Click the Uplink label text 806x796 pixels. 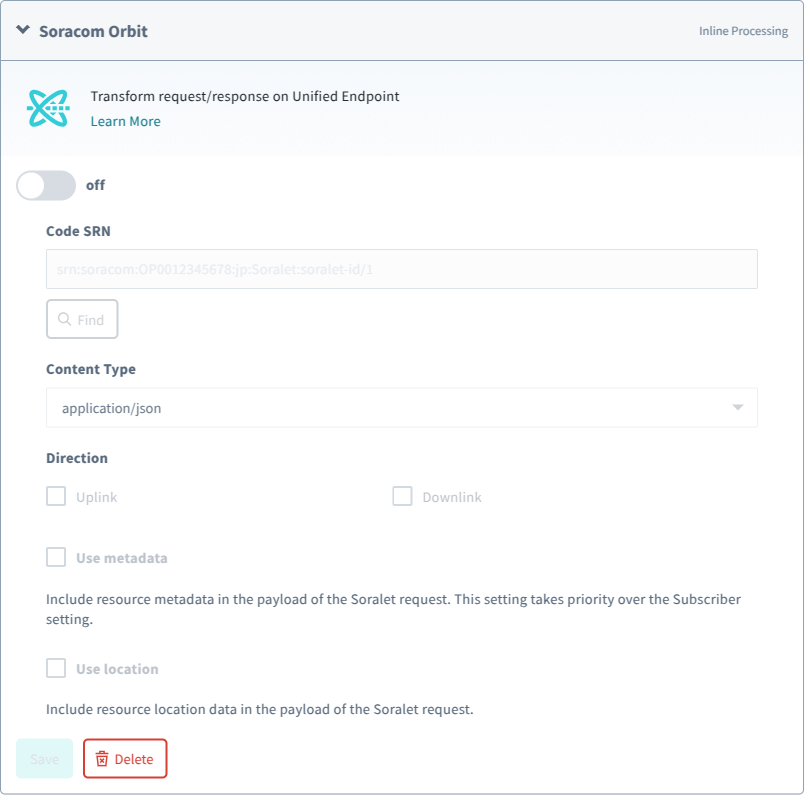(x=97, y=497)
